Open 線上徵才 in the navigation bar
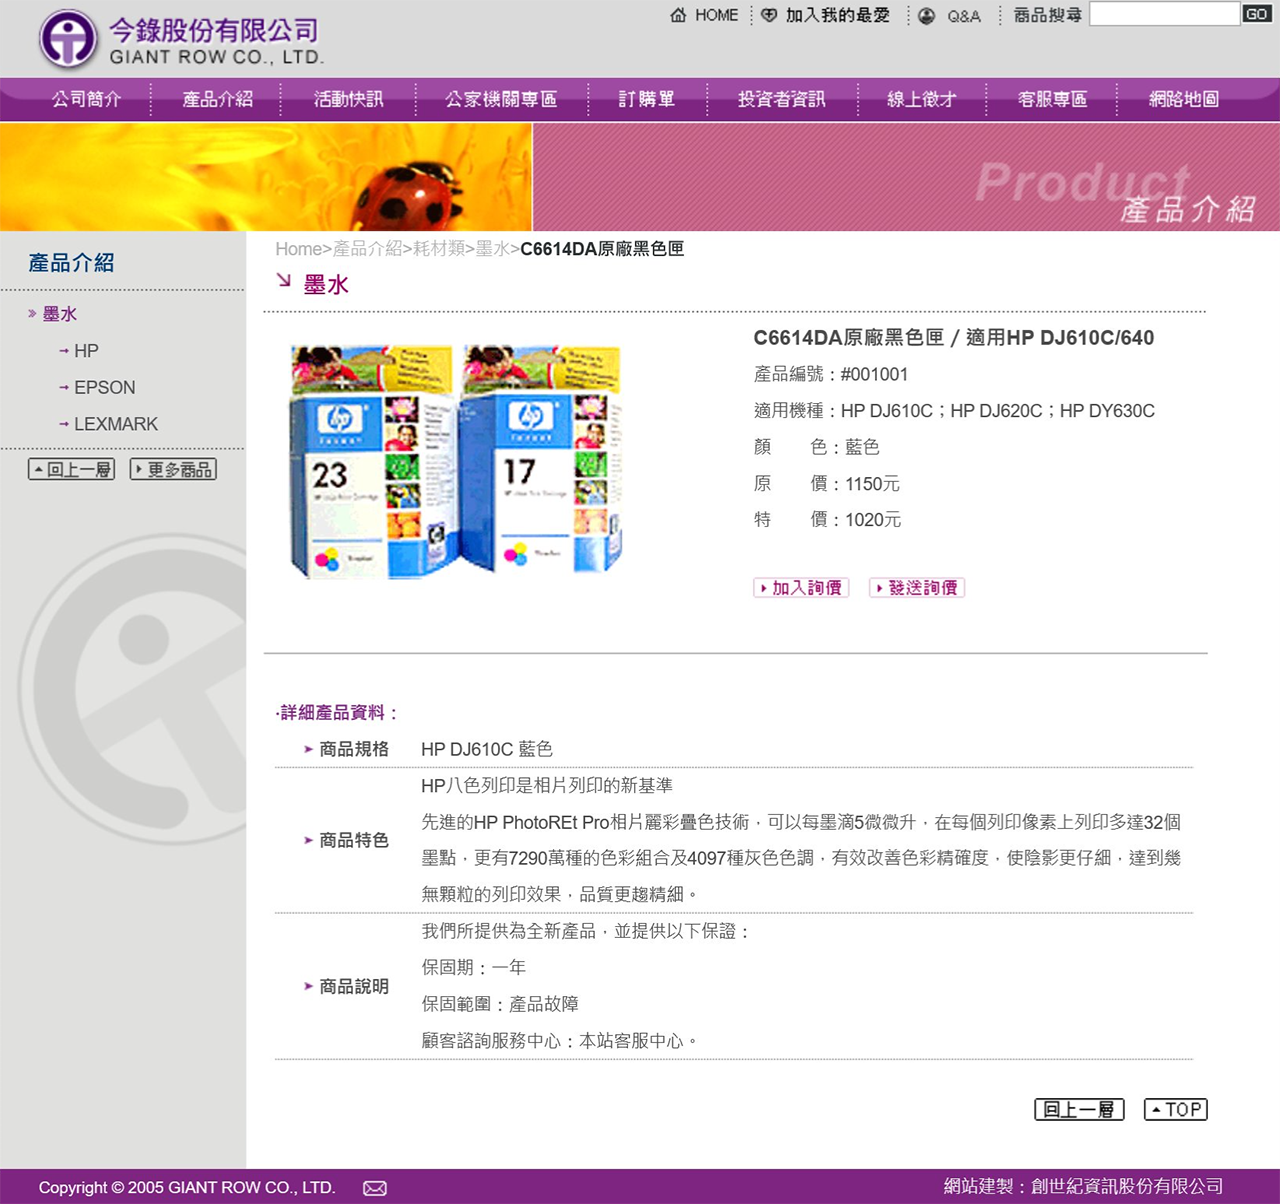The height and width of the screenshot is (1204, 1280). coord(922,99)
